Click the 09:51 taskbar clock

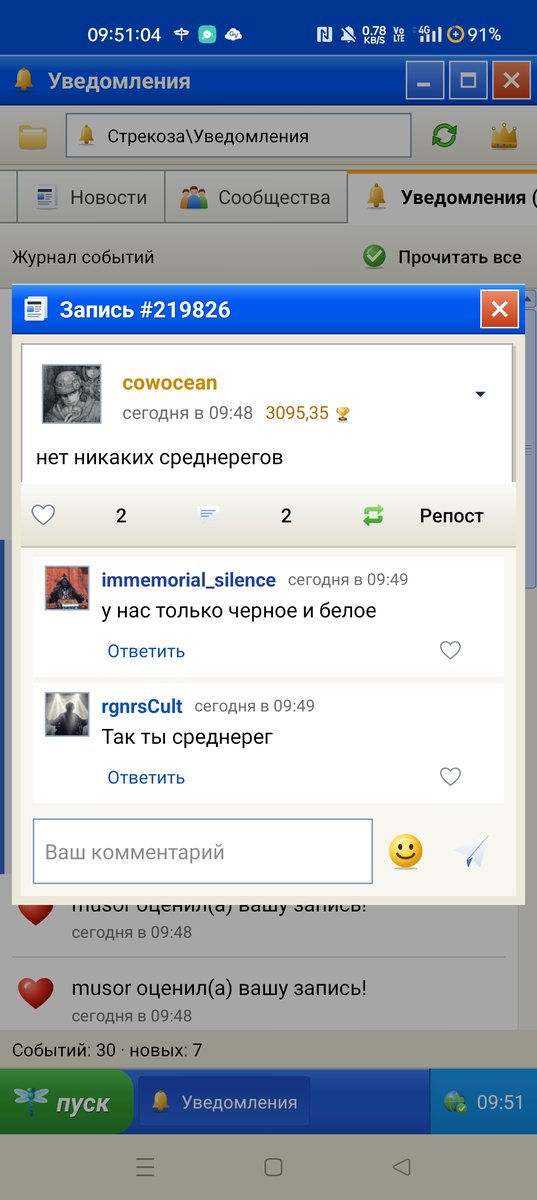click(499, 1102)
